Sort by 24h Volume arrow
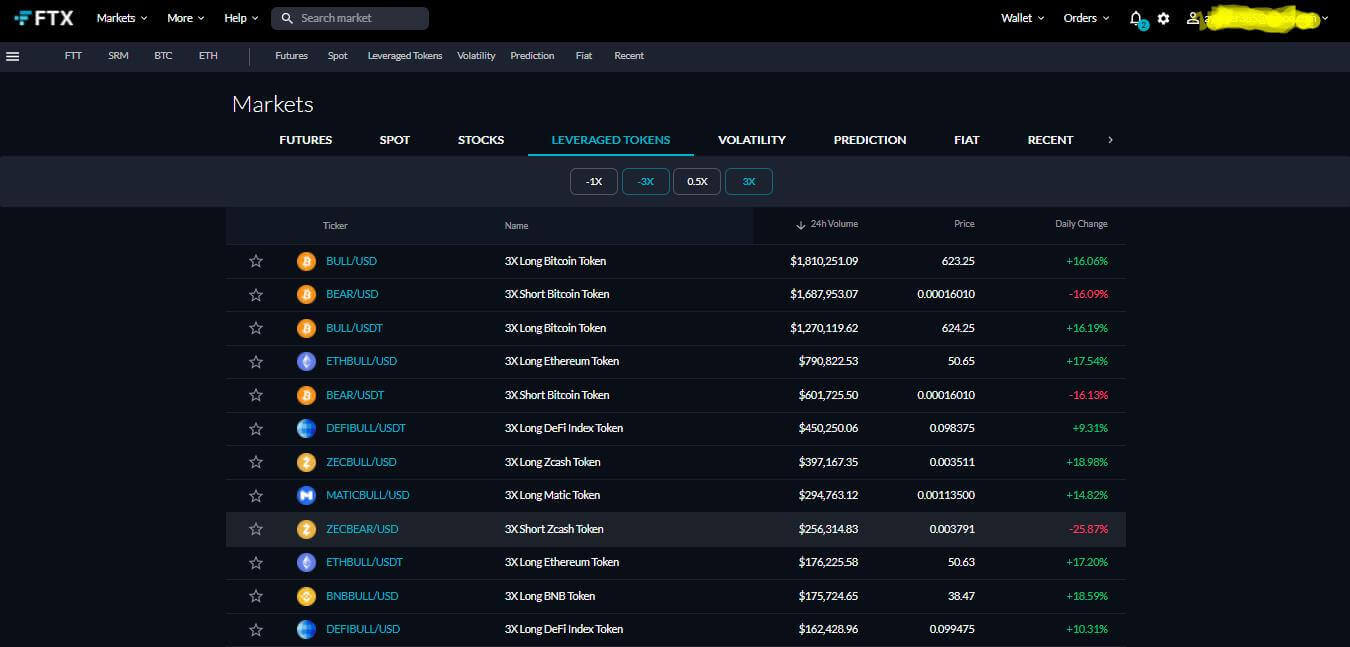The height and width of the screenshot is (647, 1350). [800, 225]
